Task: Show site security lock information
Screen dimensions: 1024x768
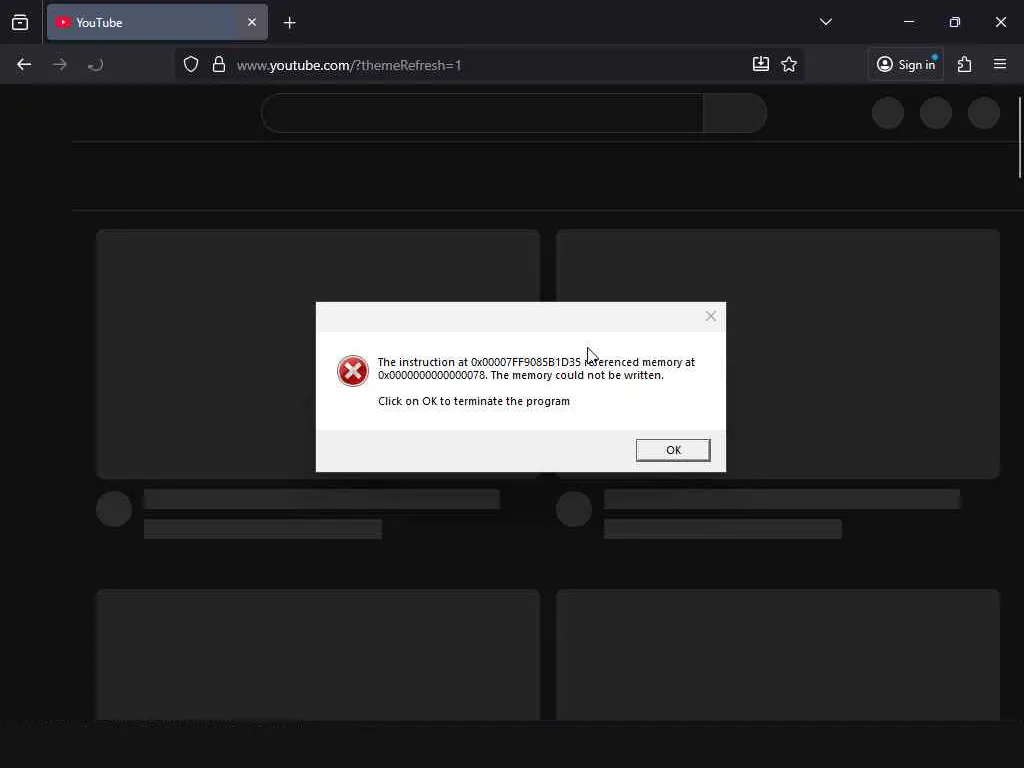Action: (x=219, y=65)
